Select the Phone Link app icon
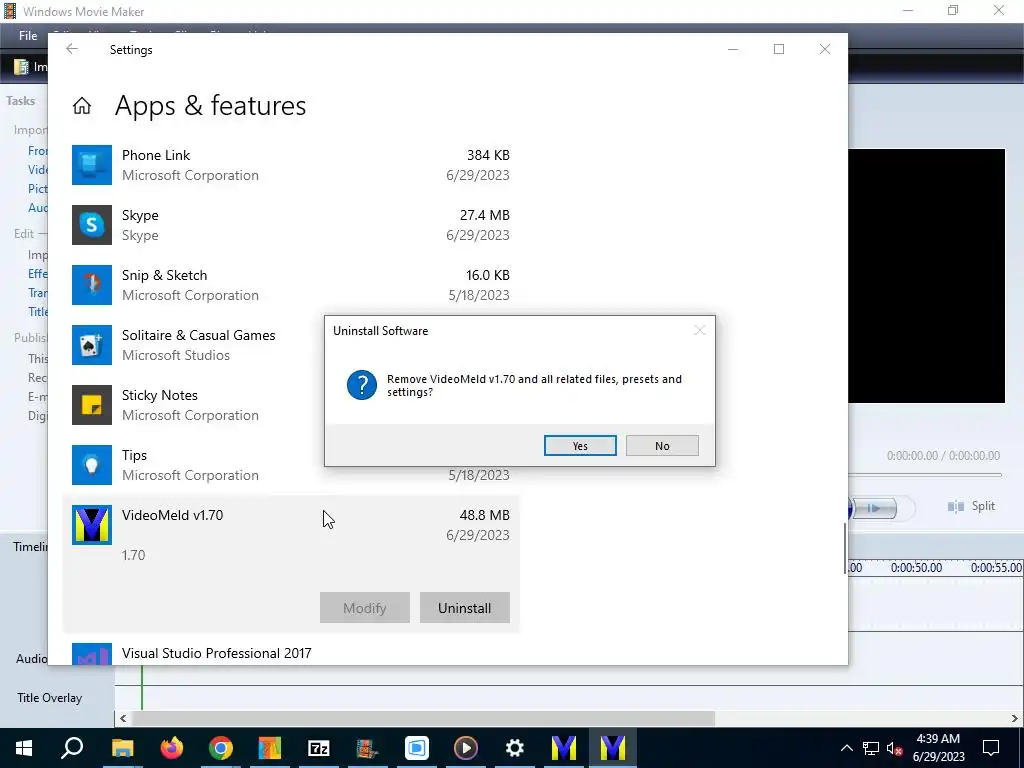The width and height of the screenshot is (1024, 768). [x=91, y=165]
